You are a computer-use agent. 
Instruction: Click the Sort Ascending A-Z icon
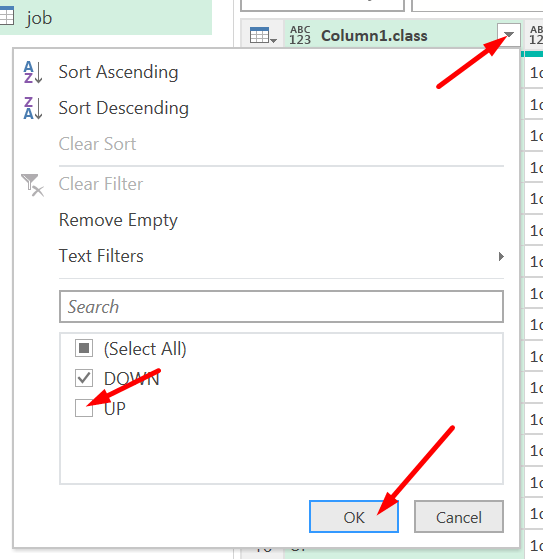pyautogui.click(x=33, y=72)
